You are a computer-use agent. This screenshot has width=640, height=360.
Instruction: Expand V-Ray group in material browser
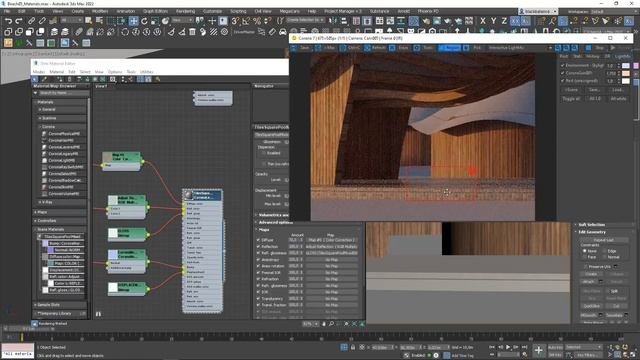point(62,202)
